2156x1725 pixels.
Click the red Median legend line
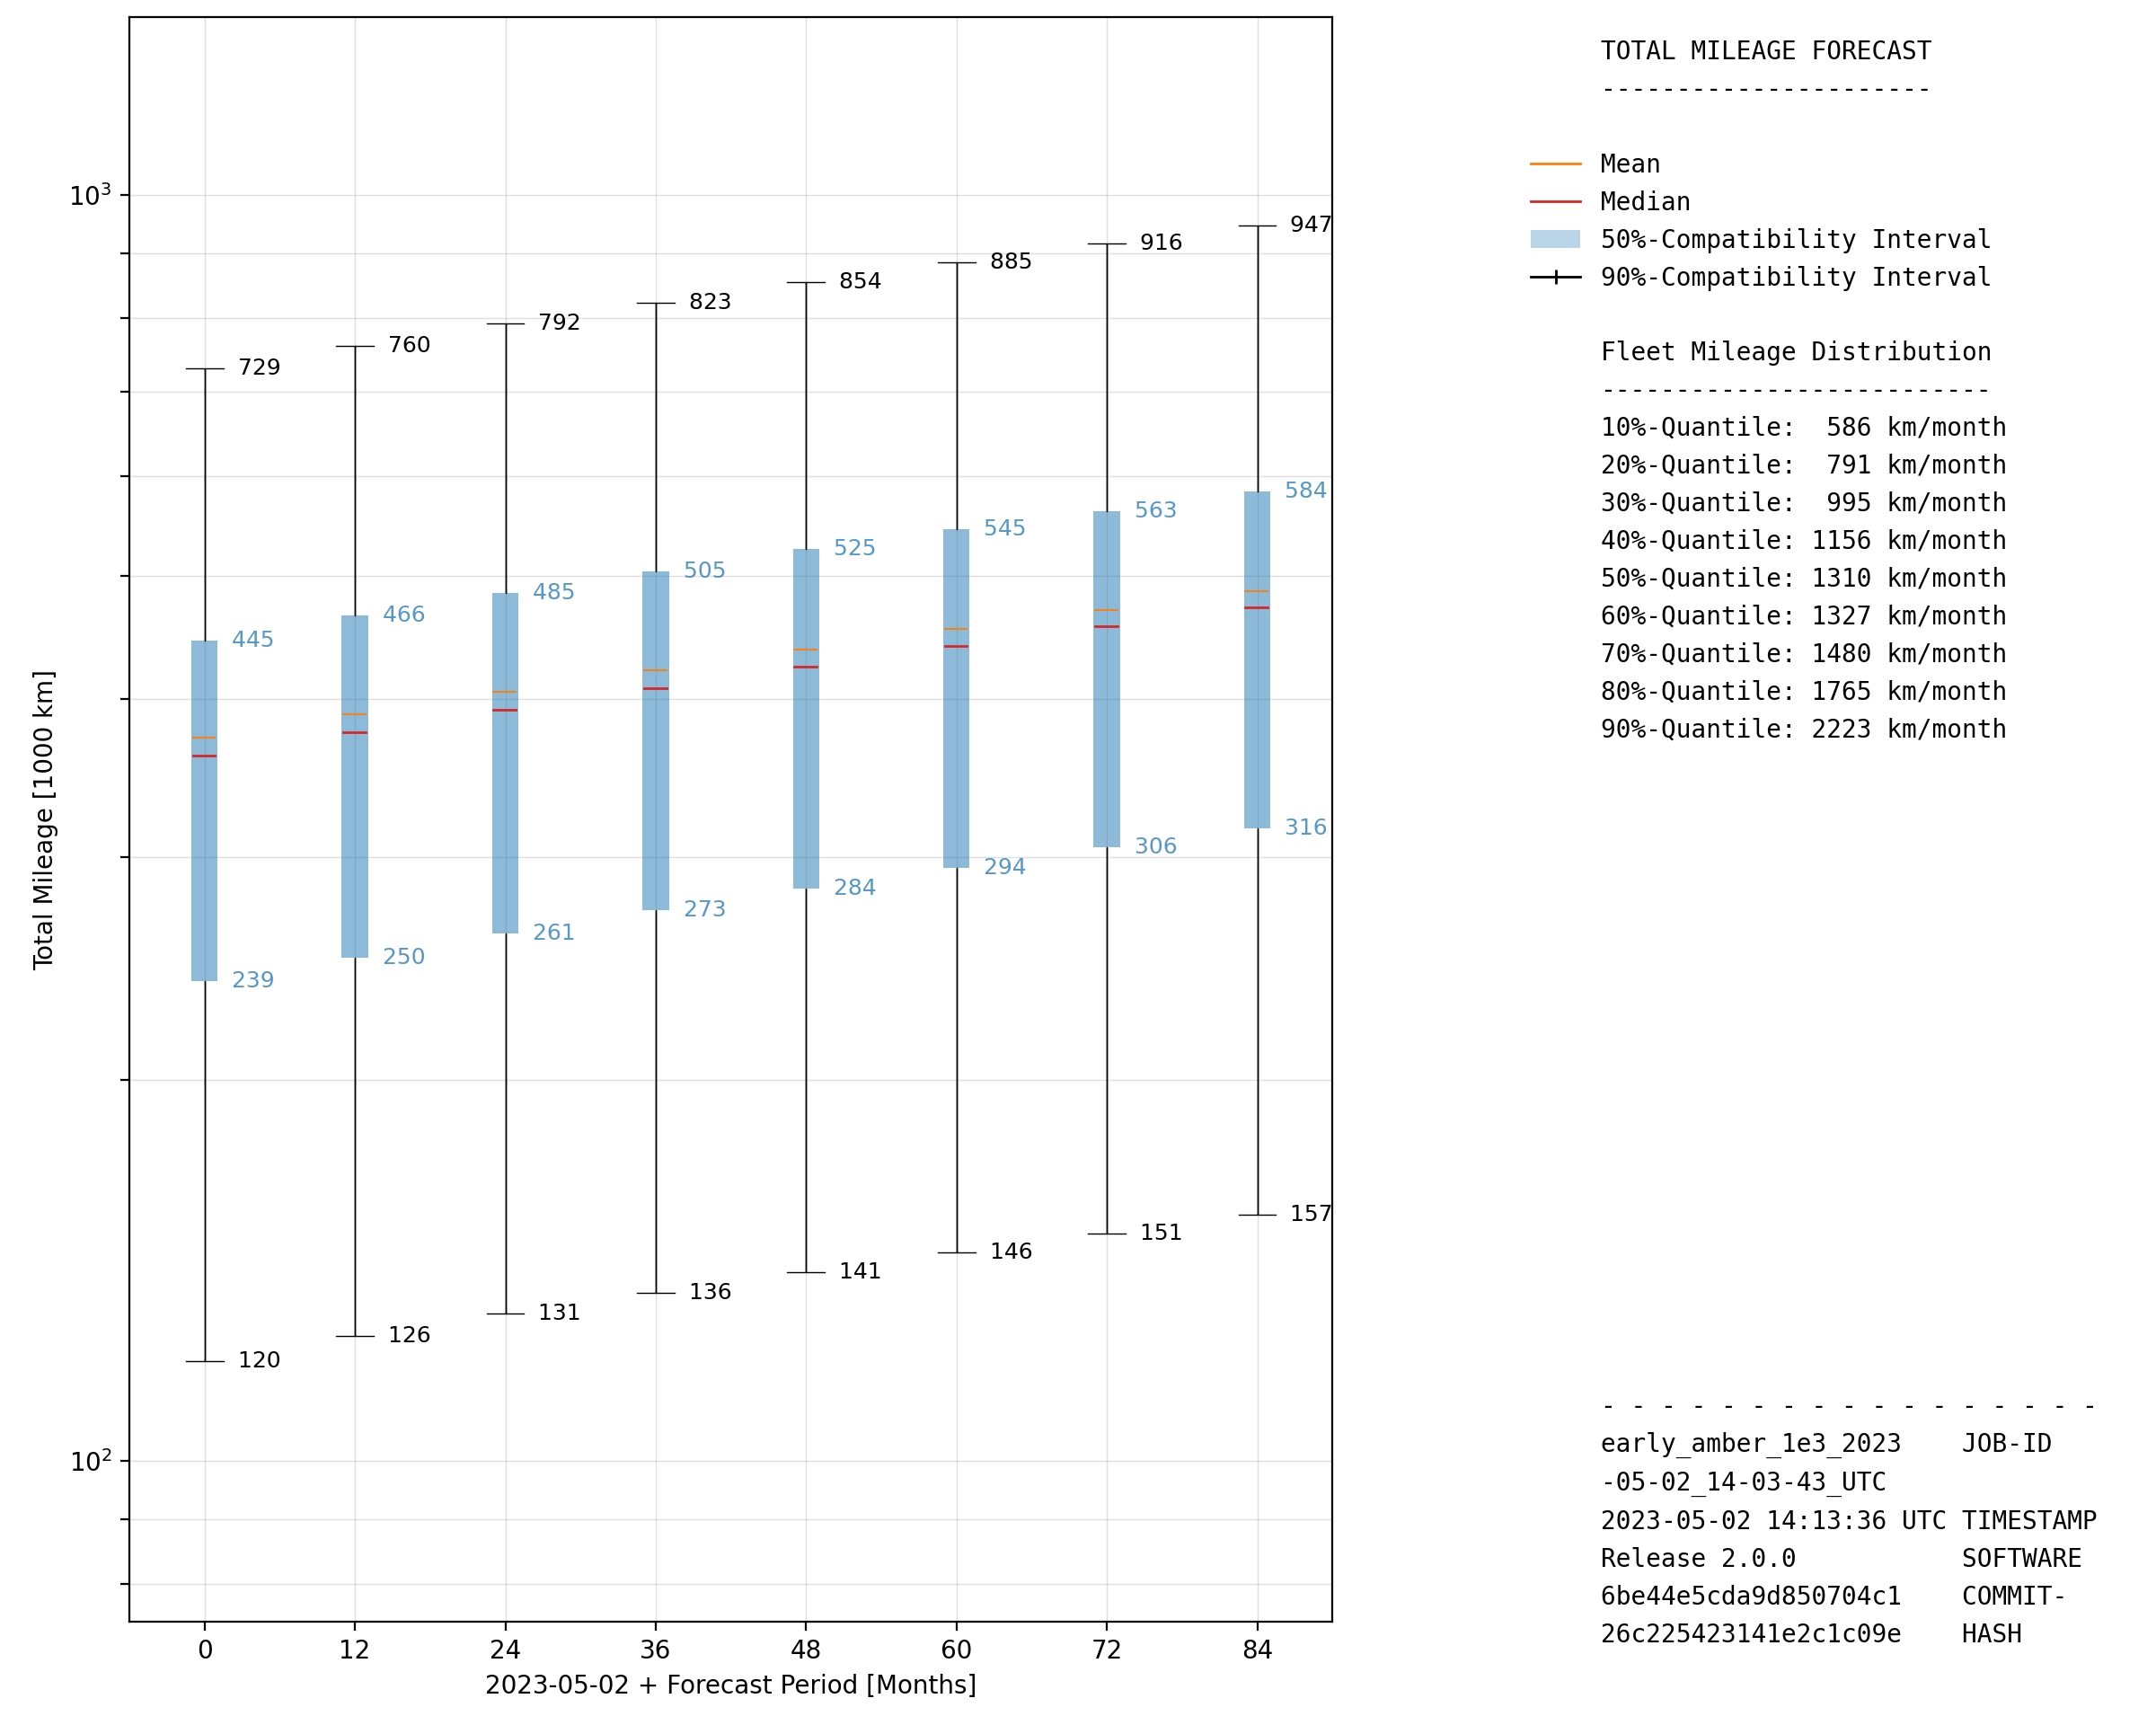pos(1555,202)
